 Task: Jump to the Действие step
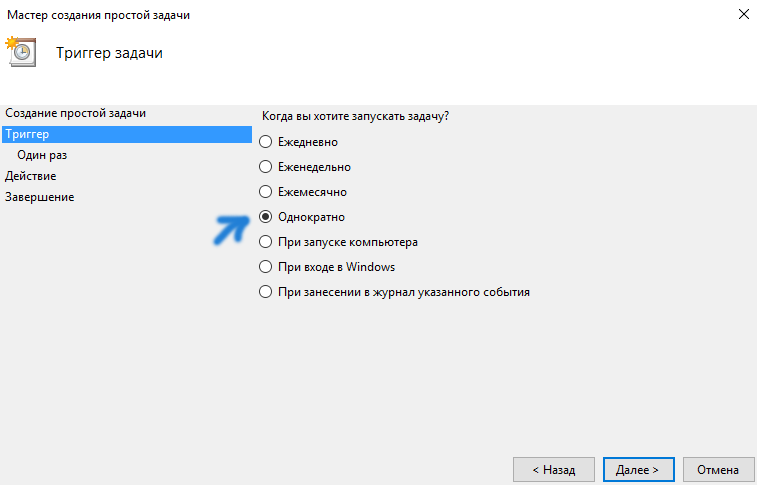[30, 176]
